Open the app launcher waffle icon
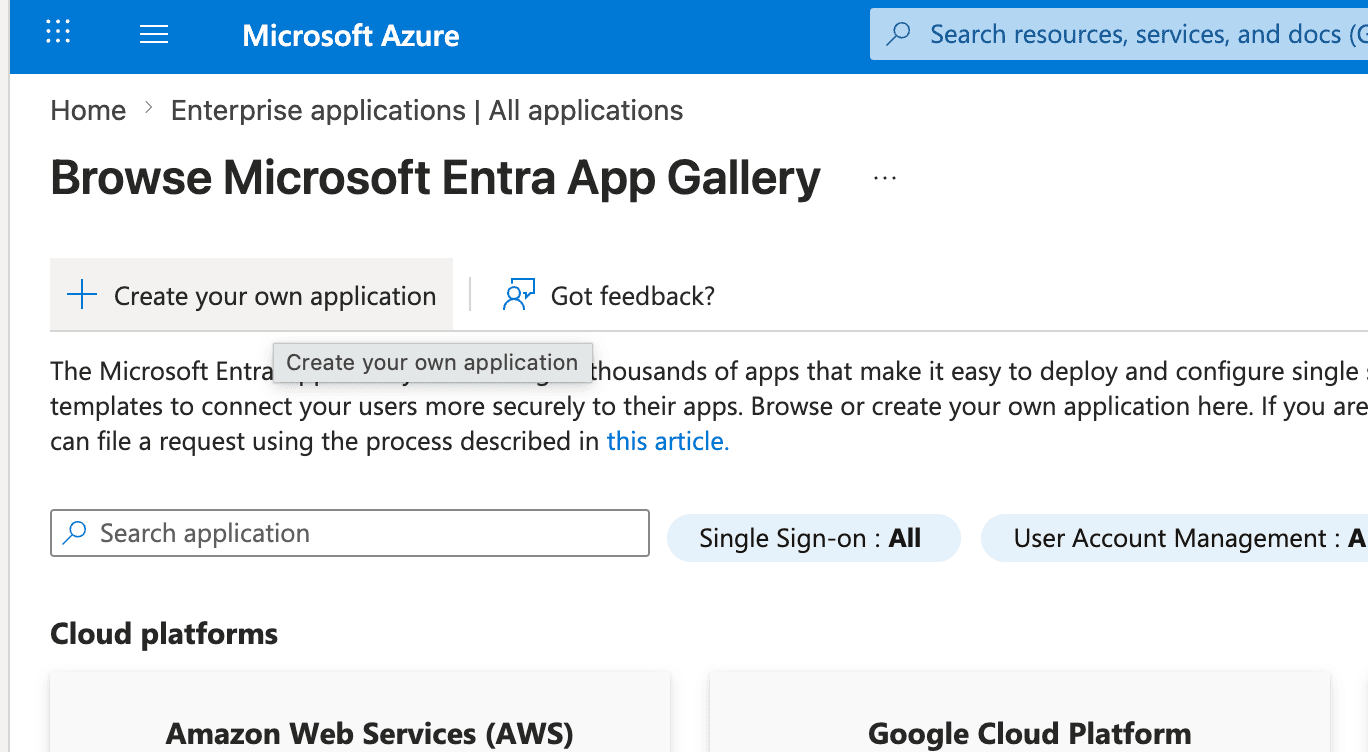Image resolution: width=1368 pixels, height=752 pixels. pyautogui.click(x=59, y=32)
